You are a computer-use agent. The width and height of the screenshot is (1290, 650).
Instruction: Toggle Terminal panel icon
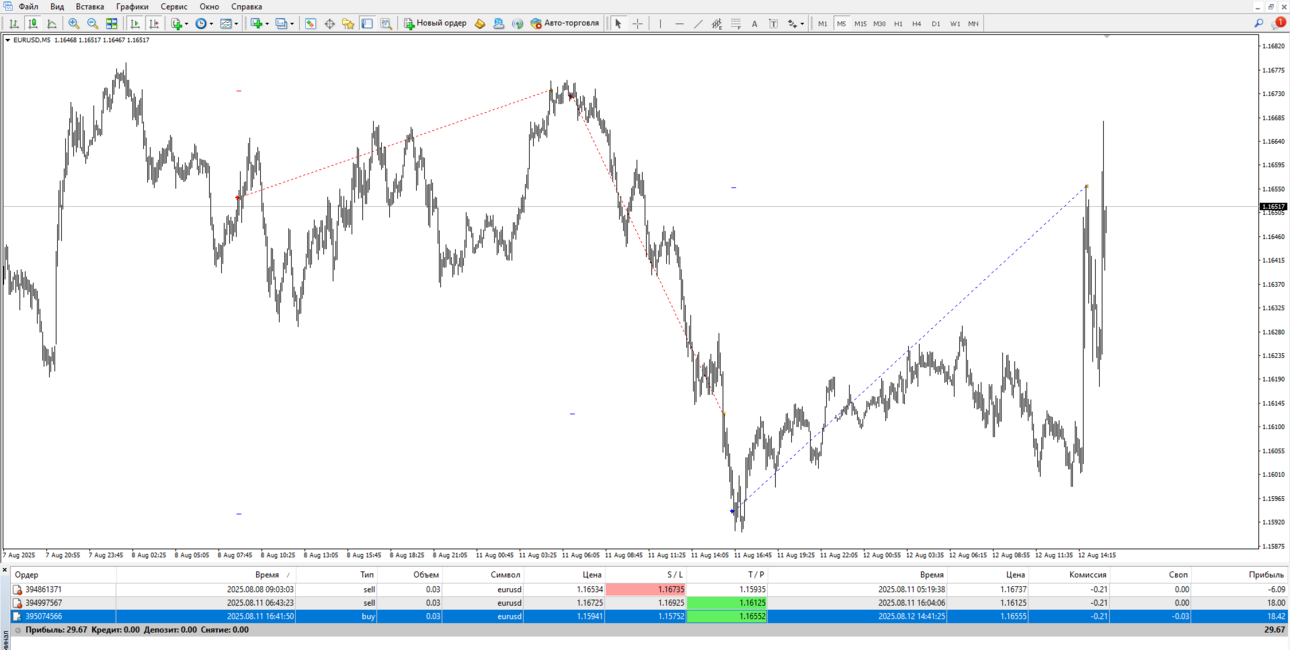point(367,23)
